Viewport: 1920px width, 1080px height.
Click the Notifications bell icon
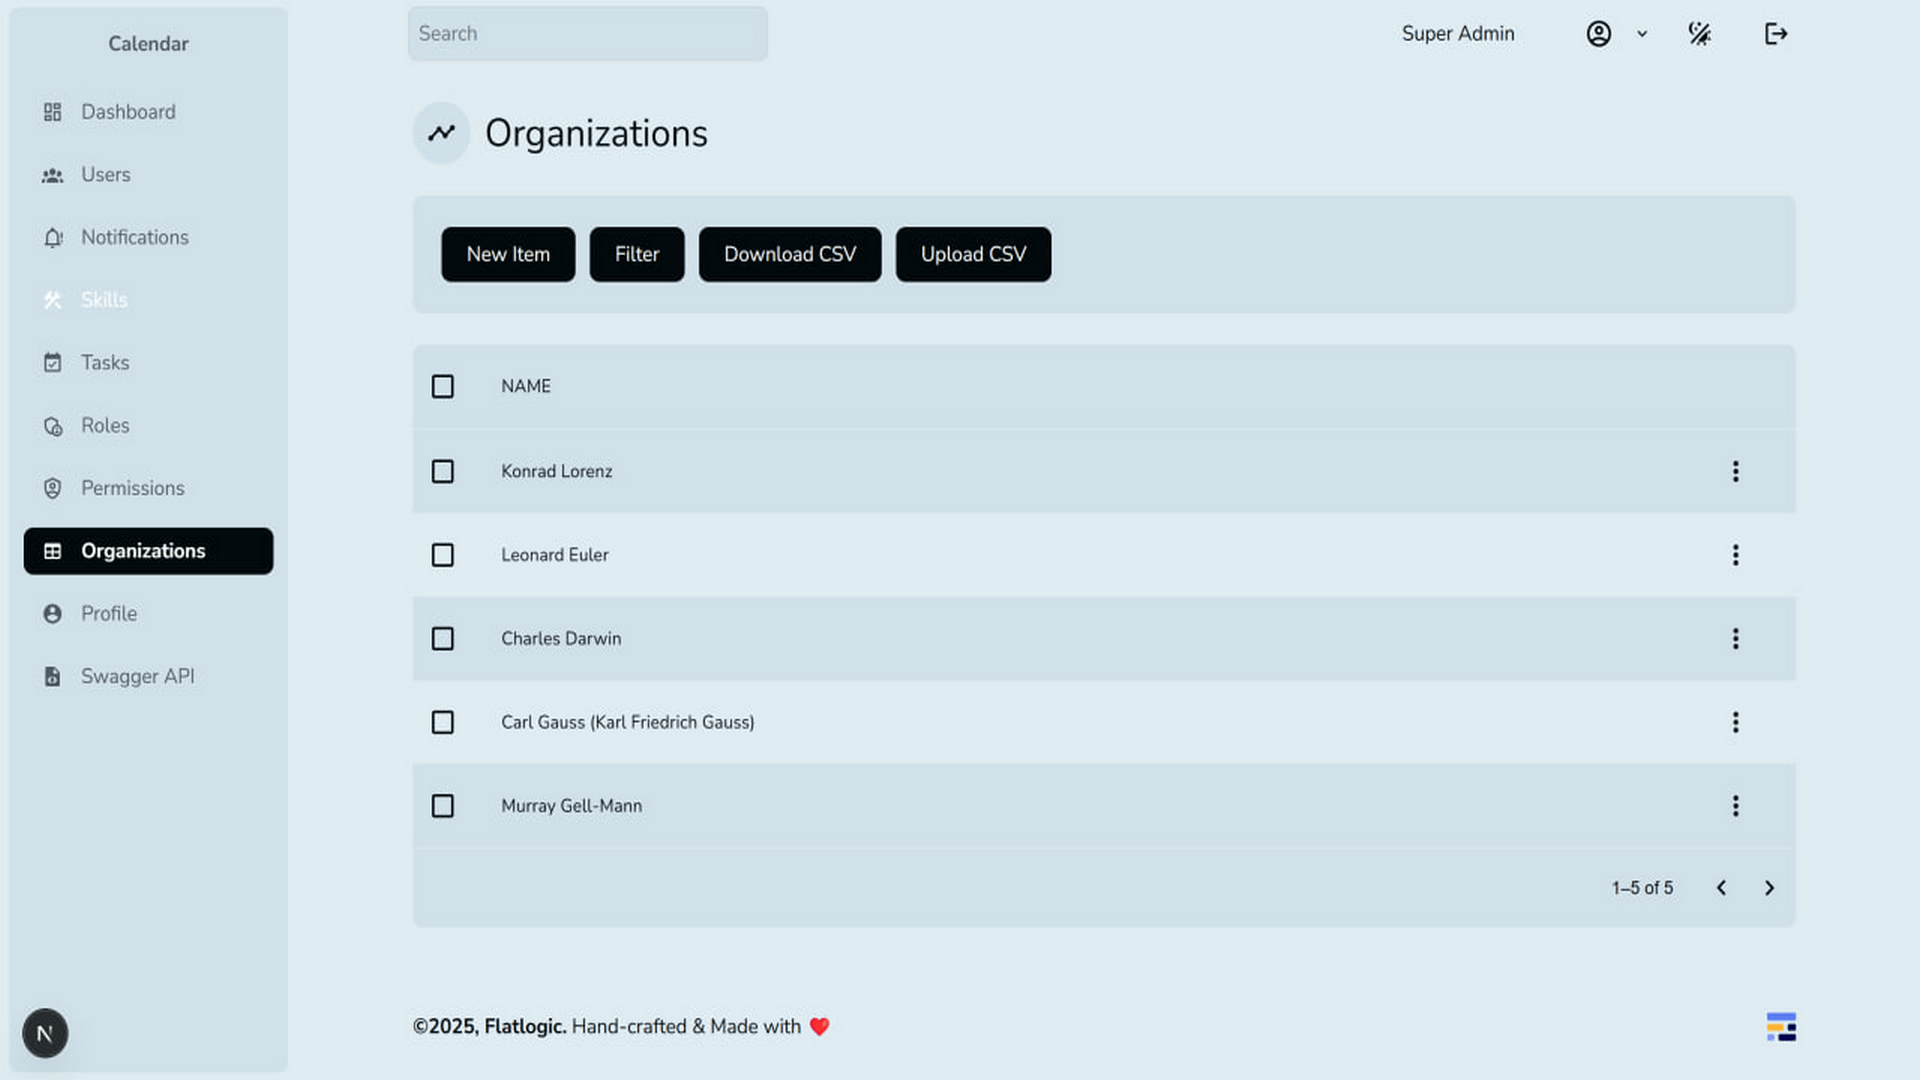[x=53, y=238]
